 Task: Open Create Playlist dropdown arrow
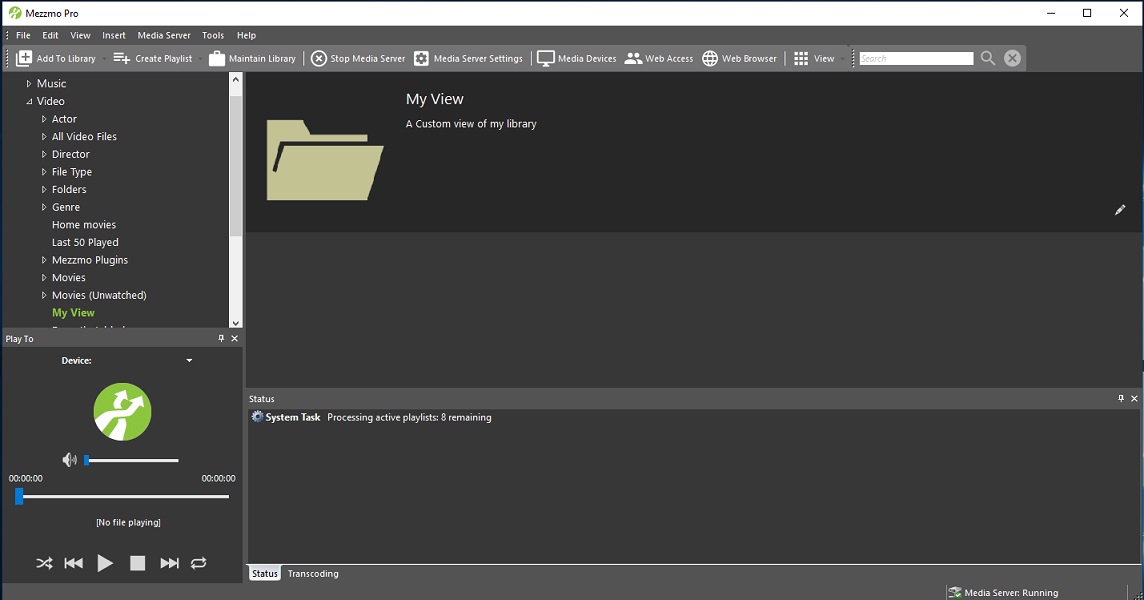tap(201, 58)
